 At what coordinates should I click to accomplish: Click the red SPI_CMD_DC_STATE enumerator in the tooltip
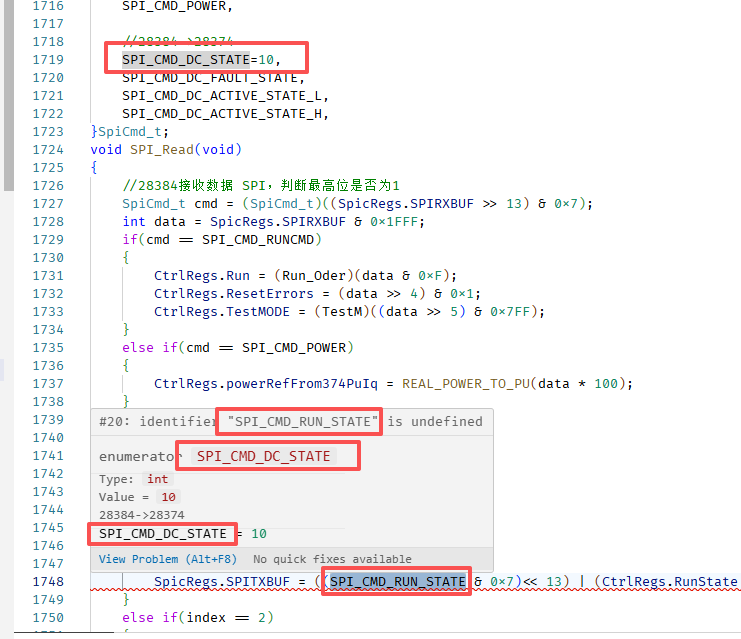click(x=264, y=457)
